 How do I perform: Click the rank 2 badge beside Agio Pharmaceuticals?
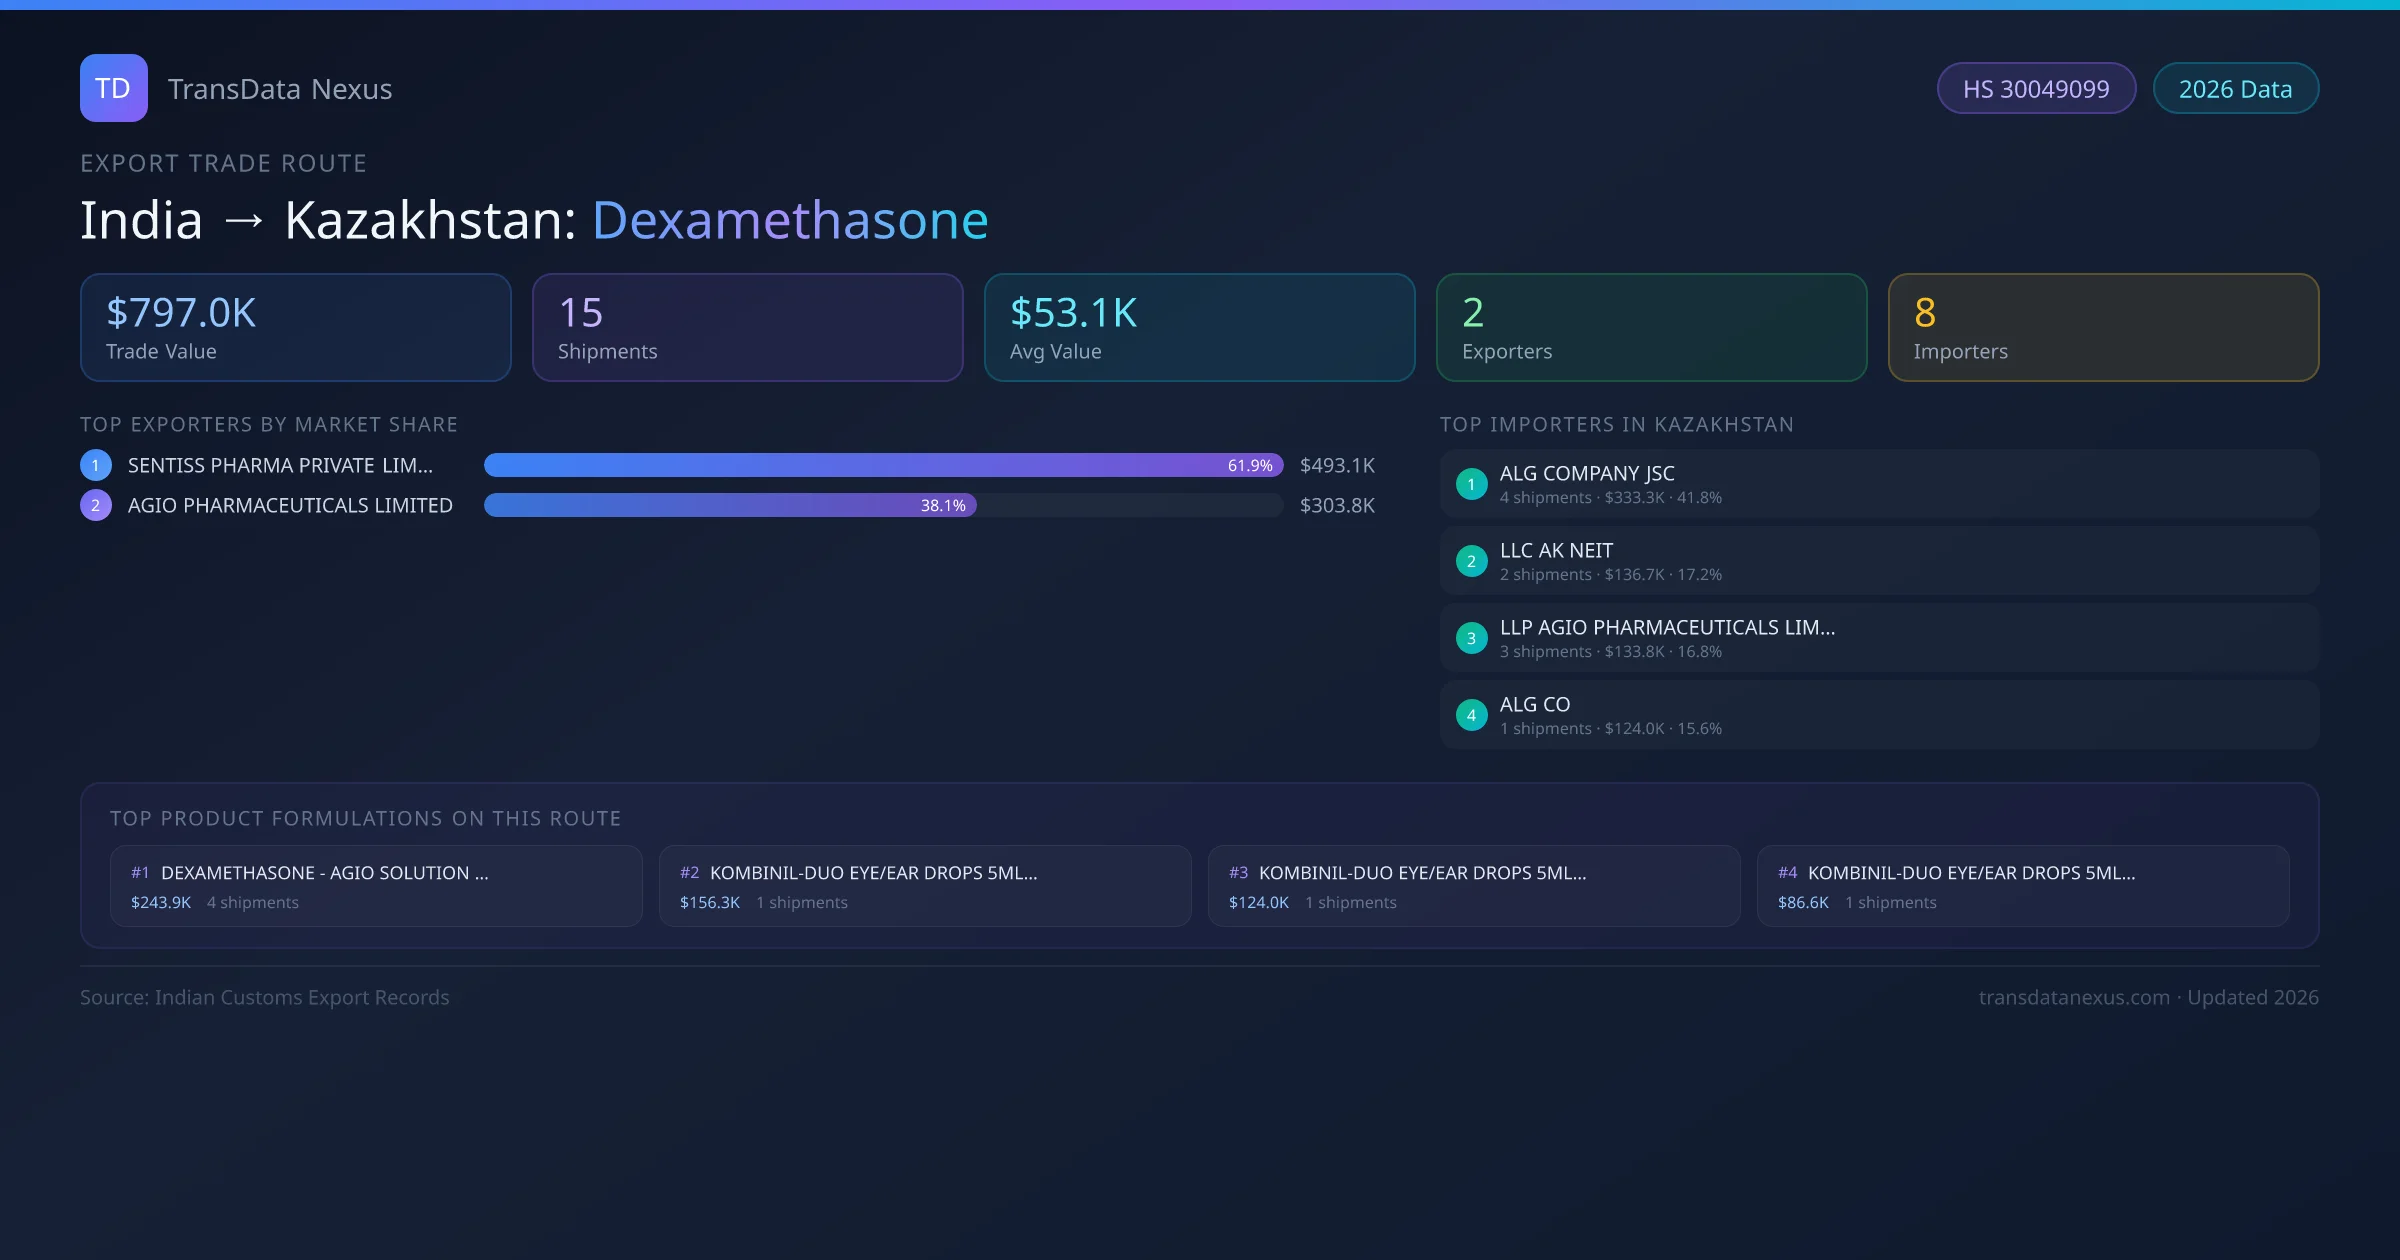pos(96,505)
